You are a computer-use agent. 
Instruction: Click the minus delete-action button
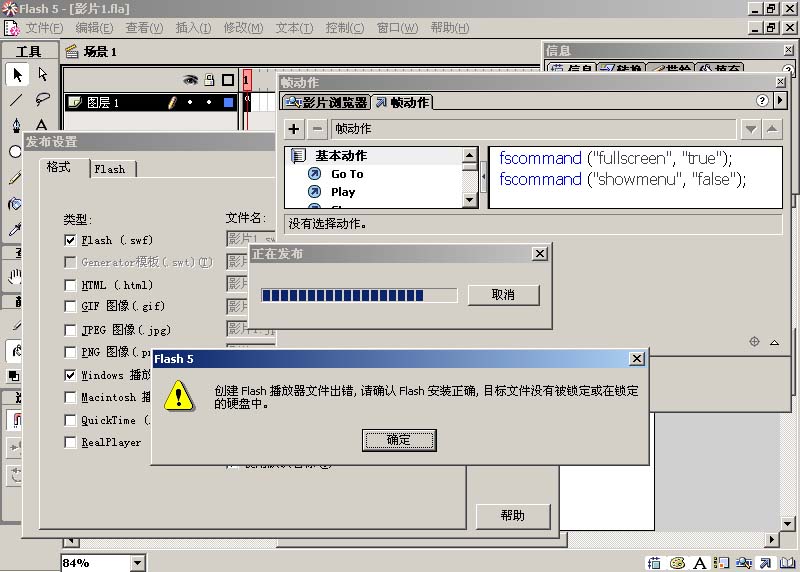point(317,129)
